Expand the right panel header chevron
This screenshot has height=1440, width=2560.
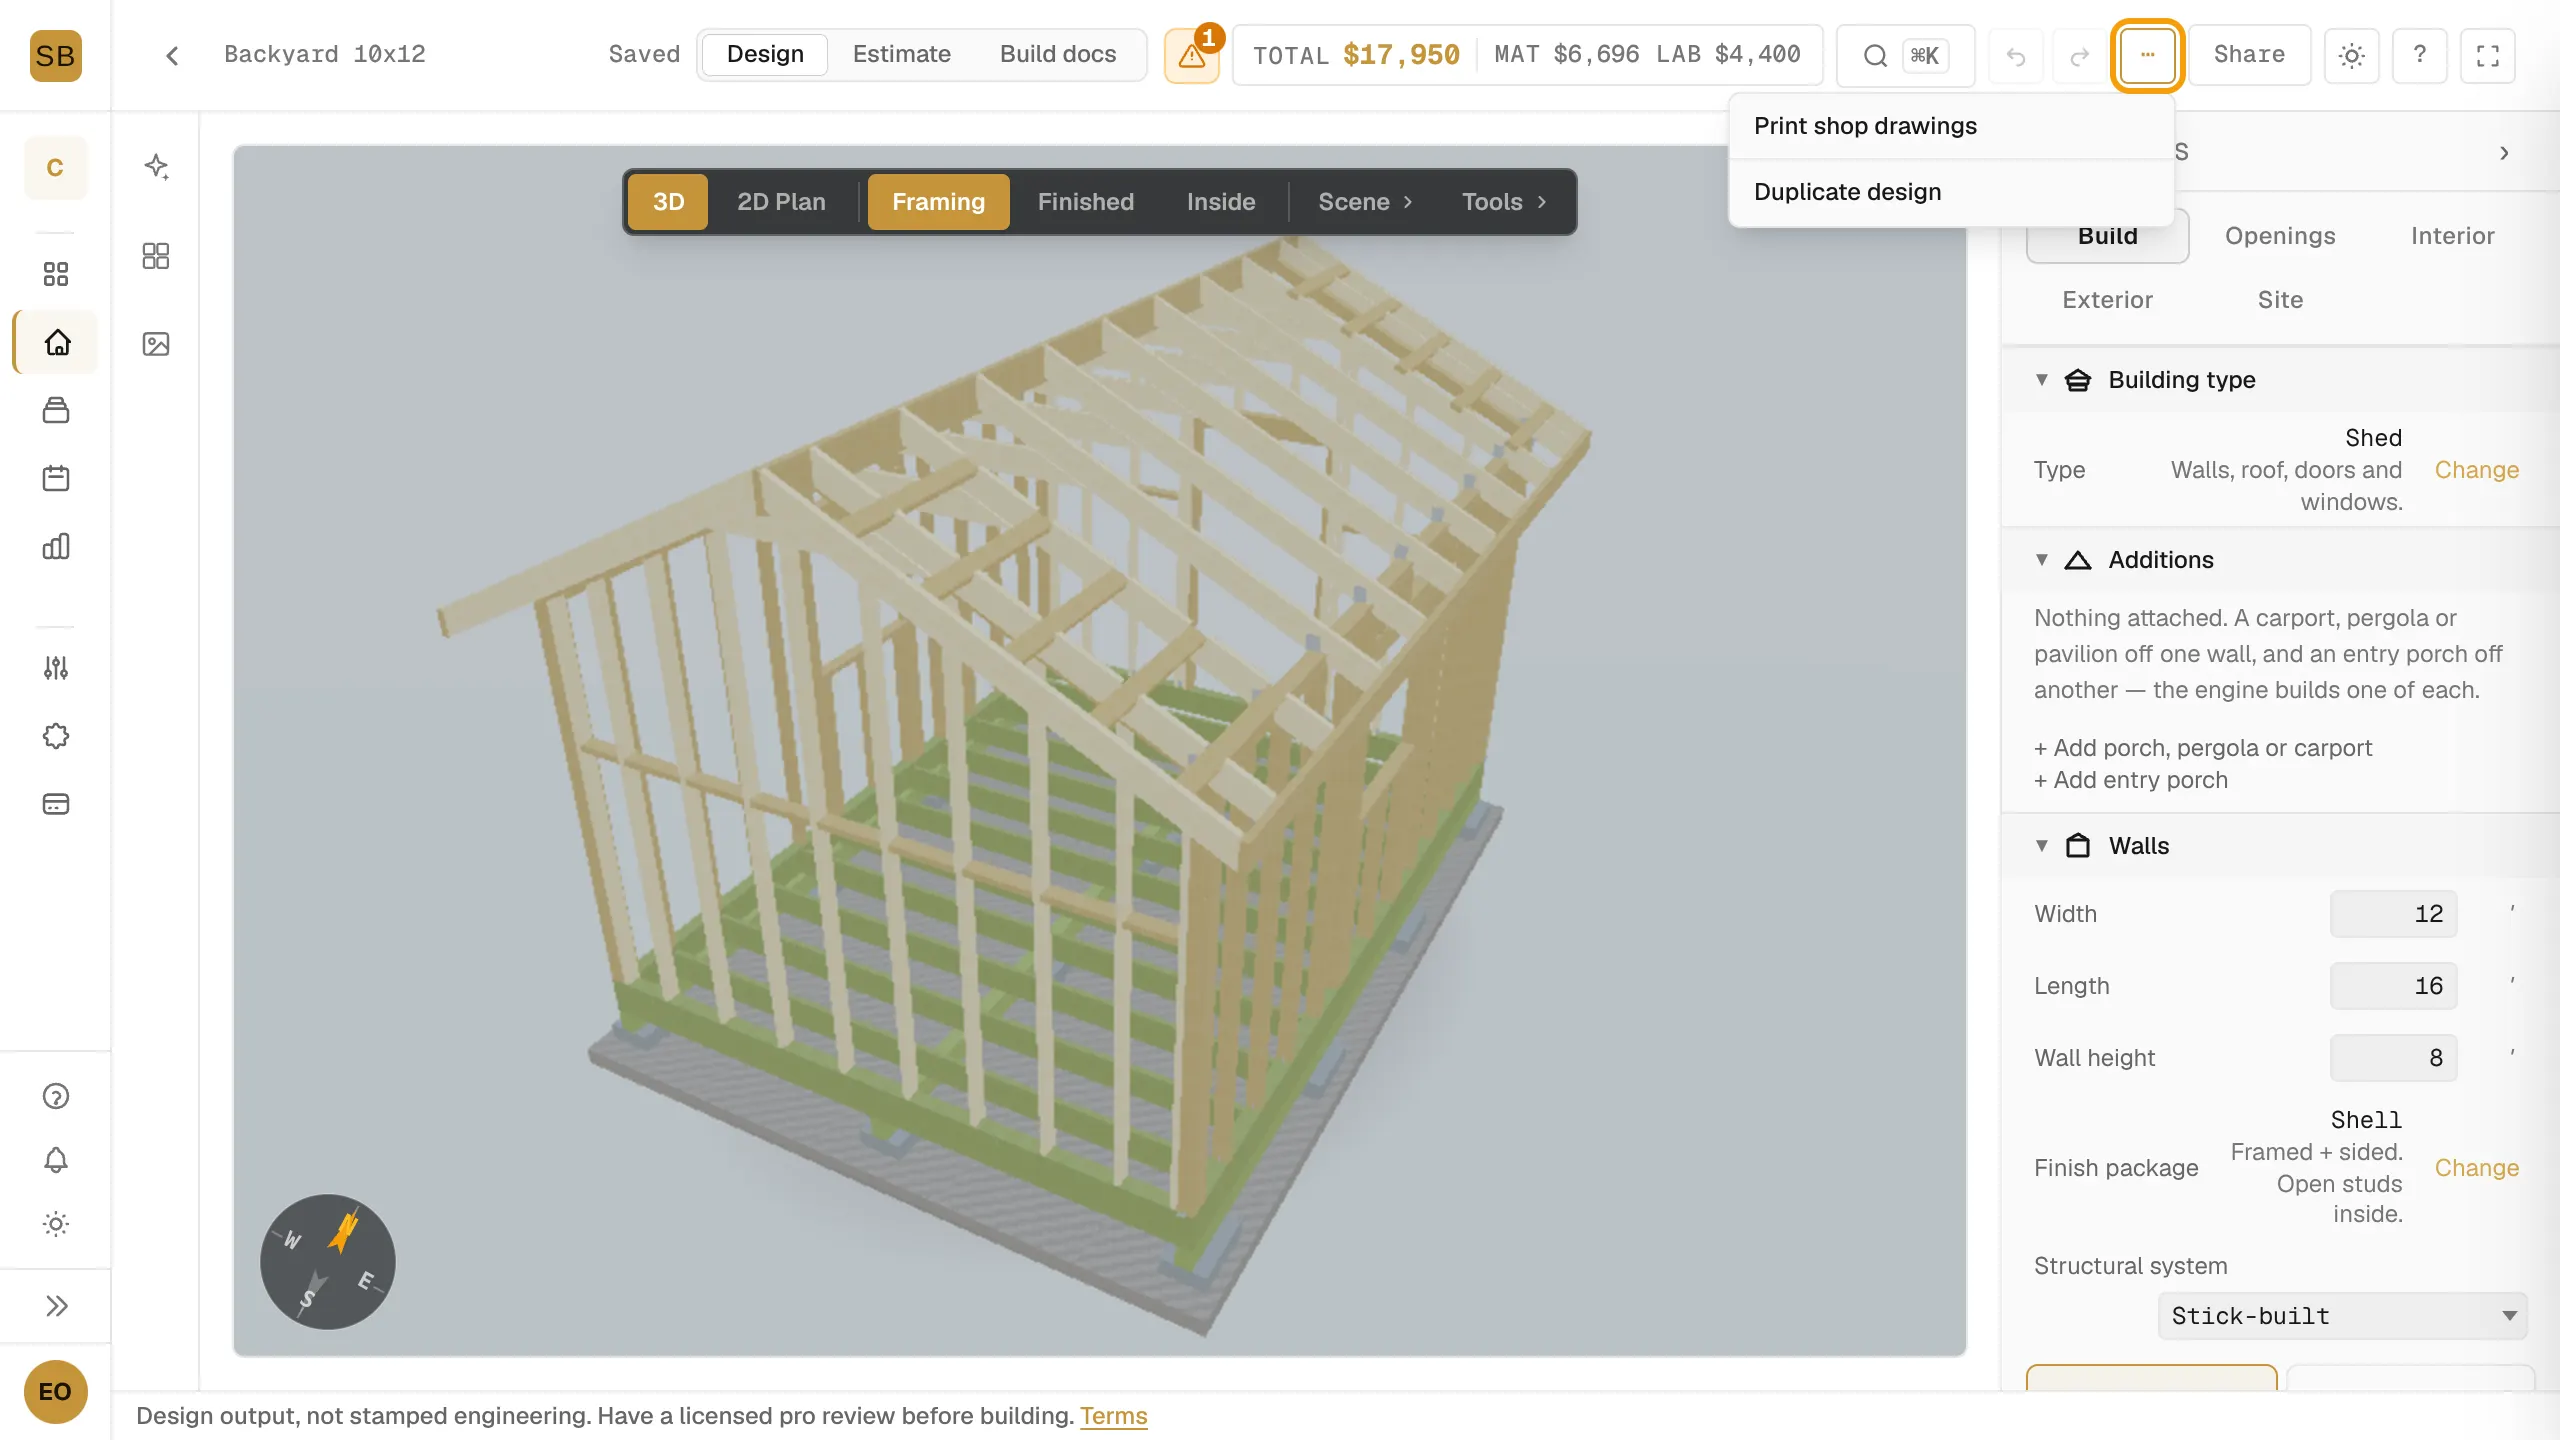[2504, 153]
